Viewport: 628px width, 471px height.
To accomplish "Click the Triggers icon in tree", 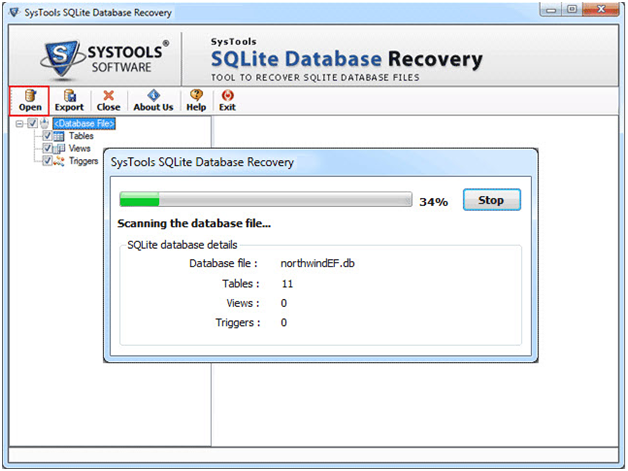I will click(59, 160).
